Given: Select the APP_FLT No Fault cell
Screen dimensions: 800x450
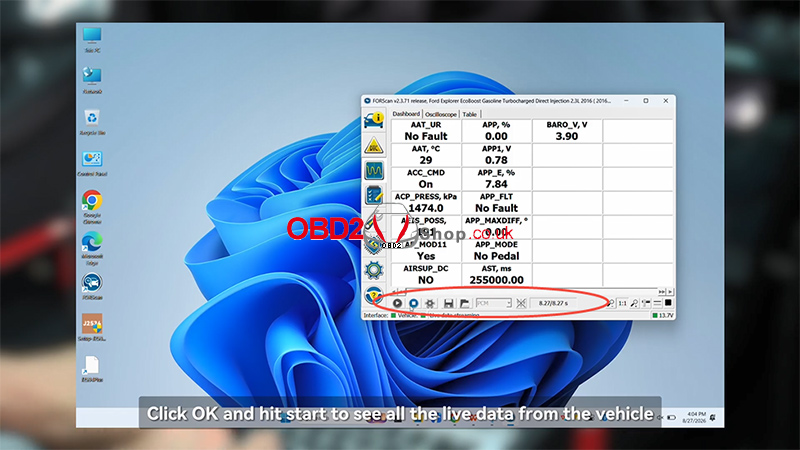Looking at the screenshot, I should [496, 203].
